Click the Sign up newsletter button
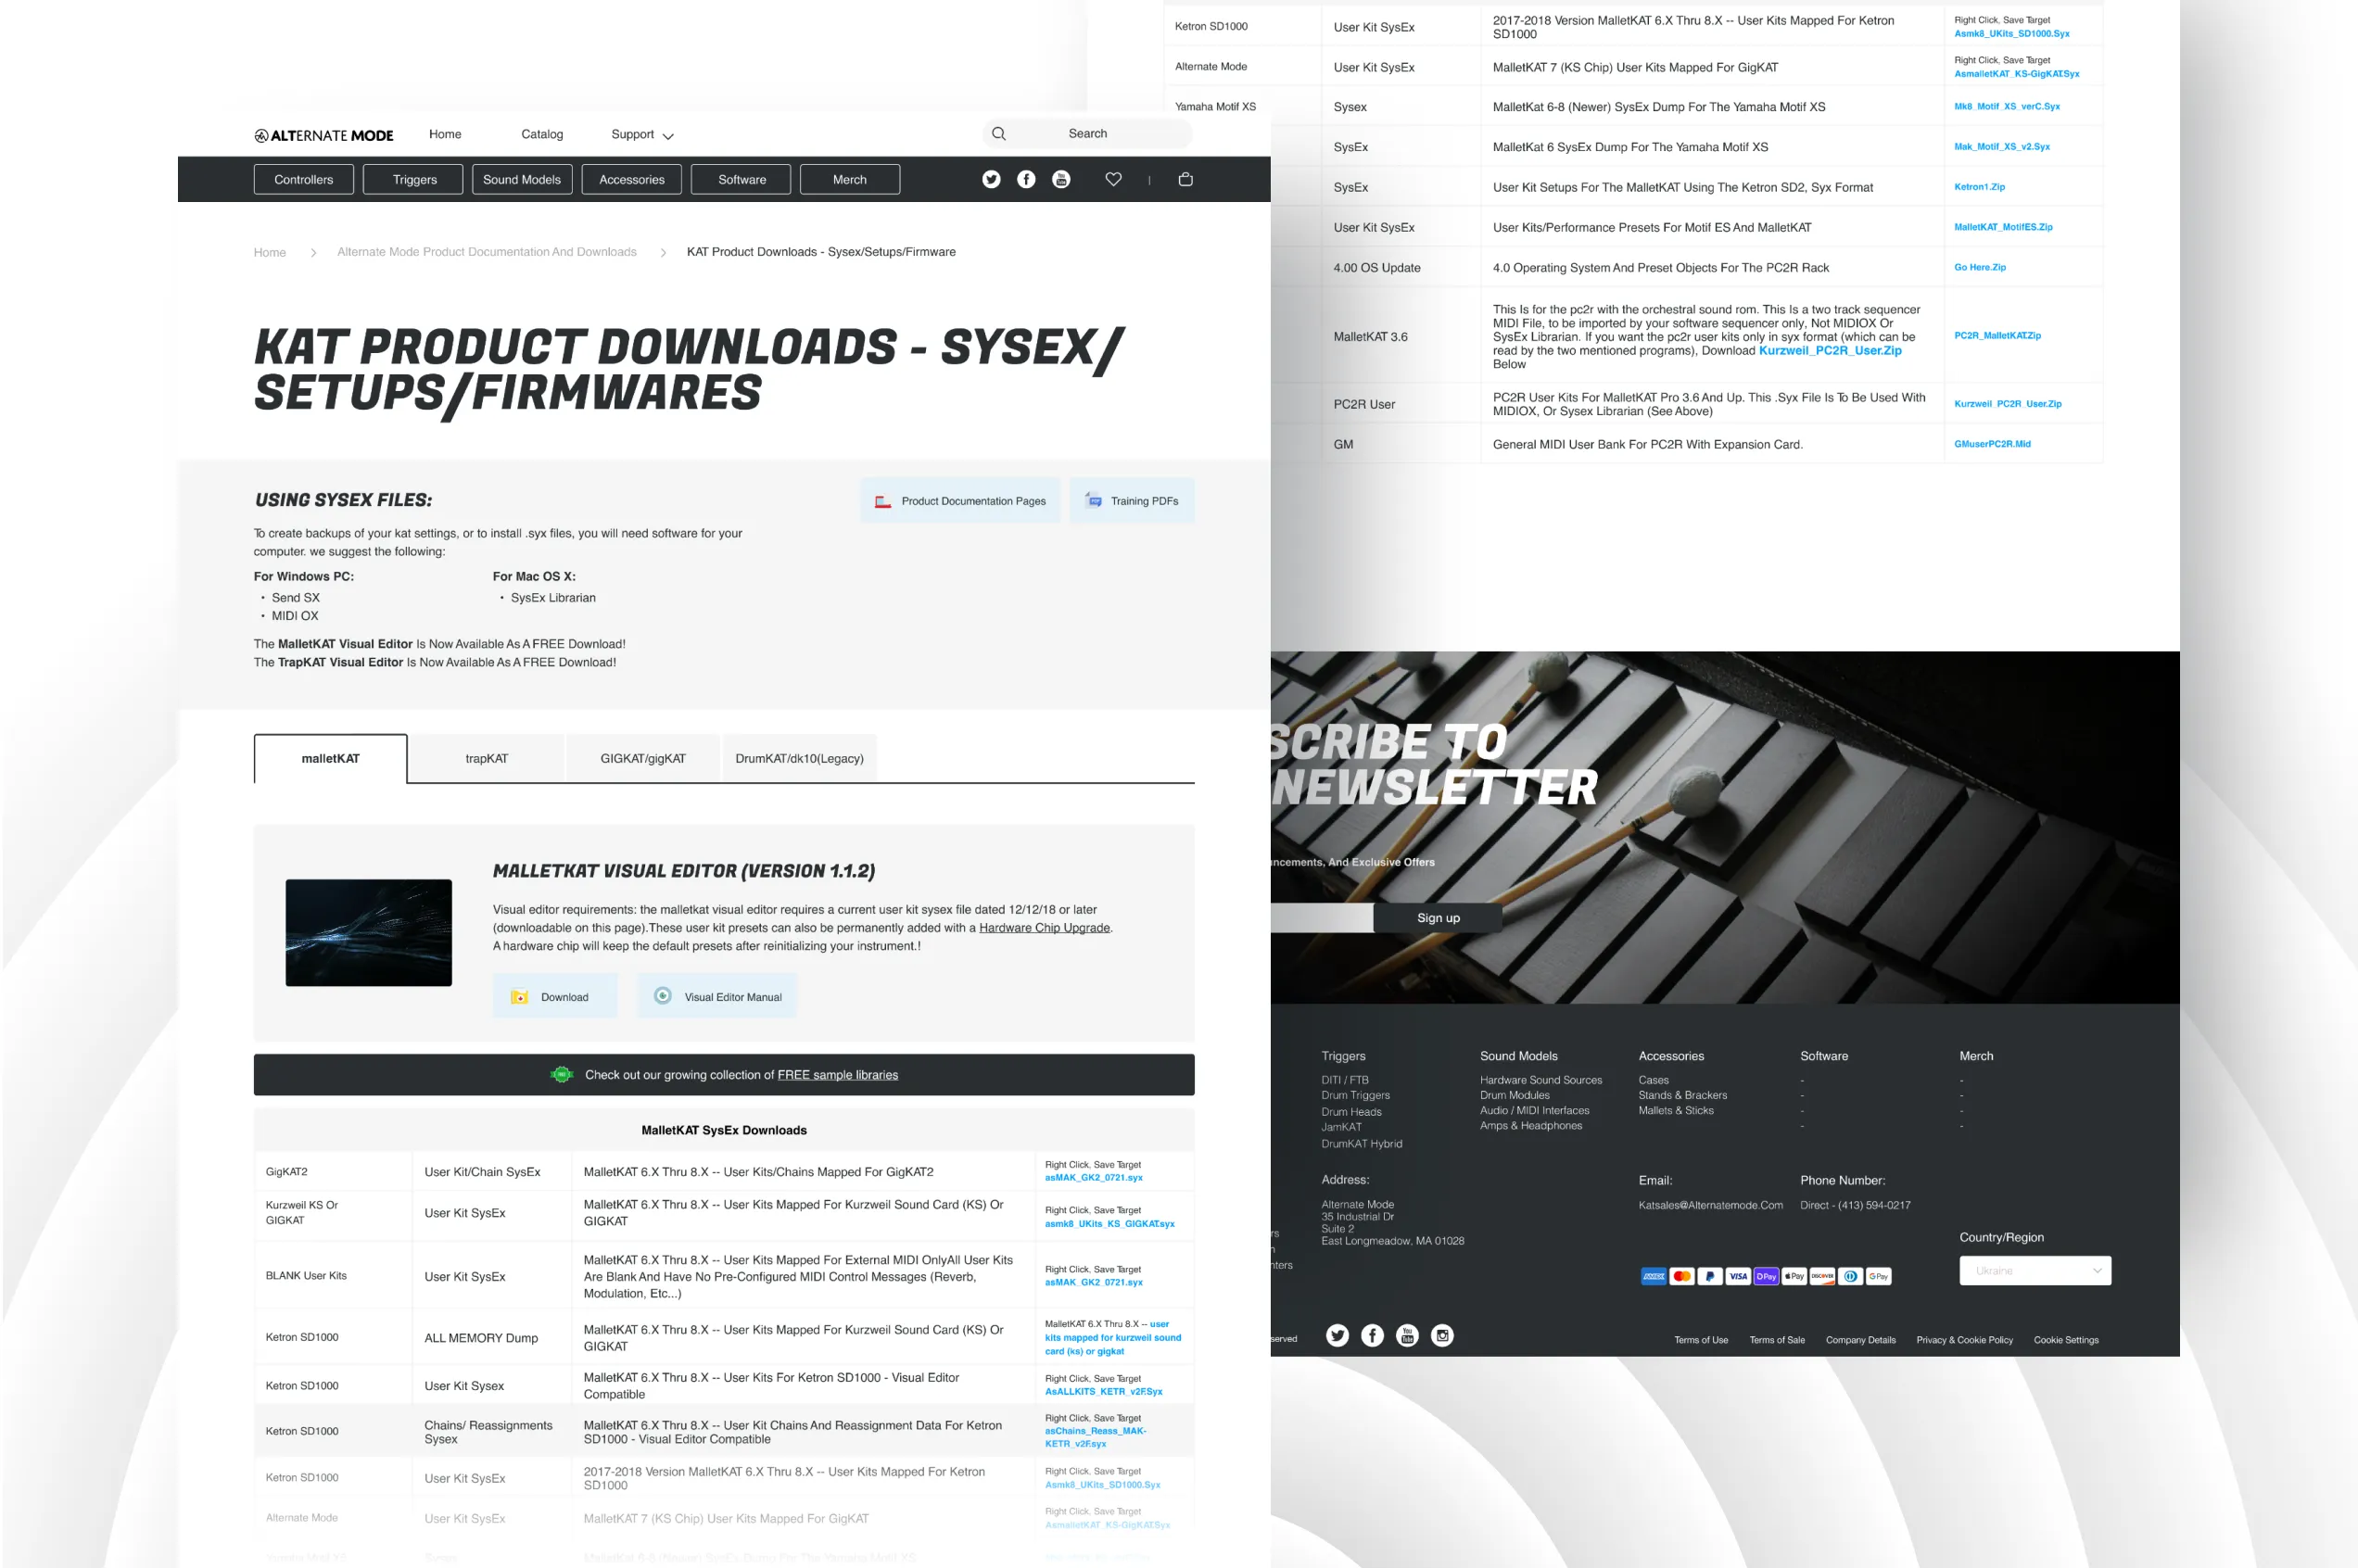 (1437, 917)
